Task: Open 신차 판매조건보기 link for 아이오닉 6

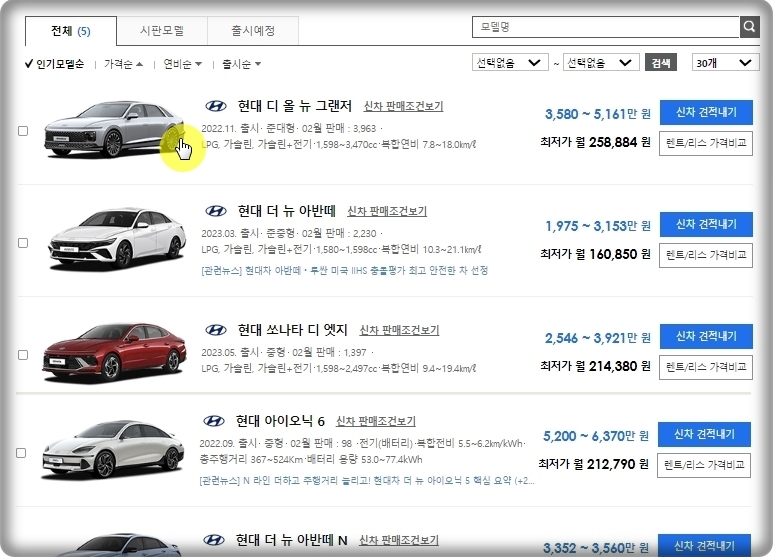Action: coord(376,421)
